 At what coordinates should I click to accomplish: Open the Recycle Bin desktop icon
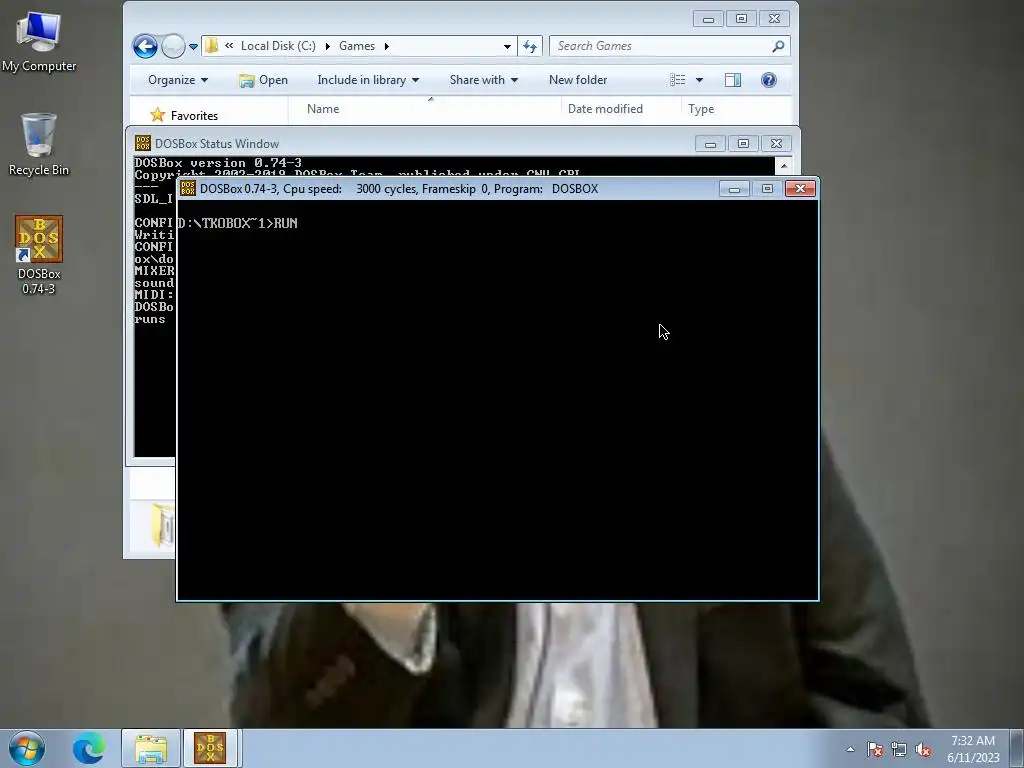tap(39, 144)
